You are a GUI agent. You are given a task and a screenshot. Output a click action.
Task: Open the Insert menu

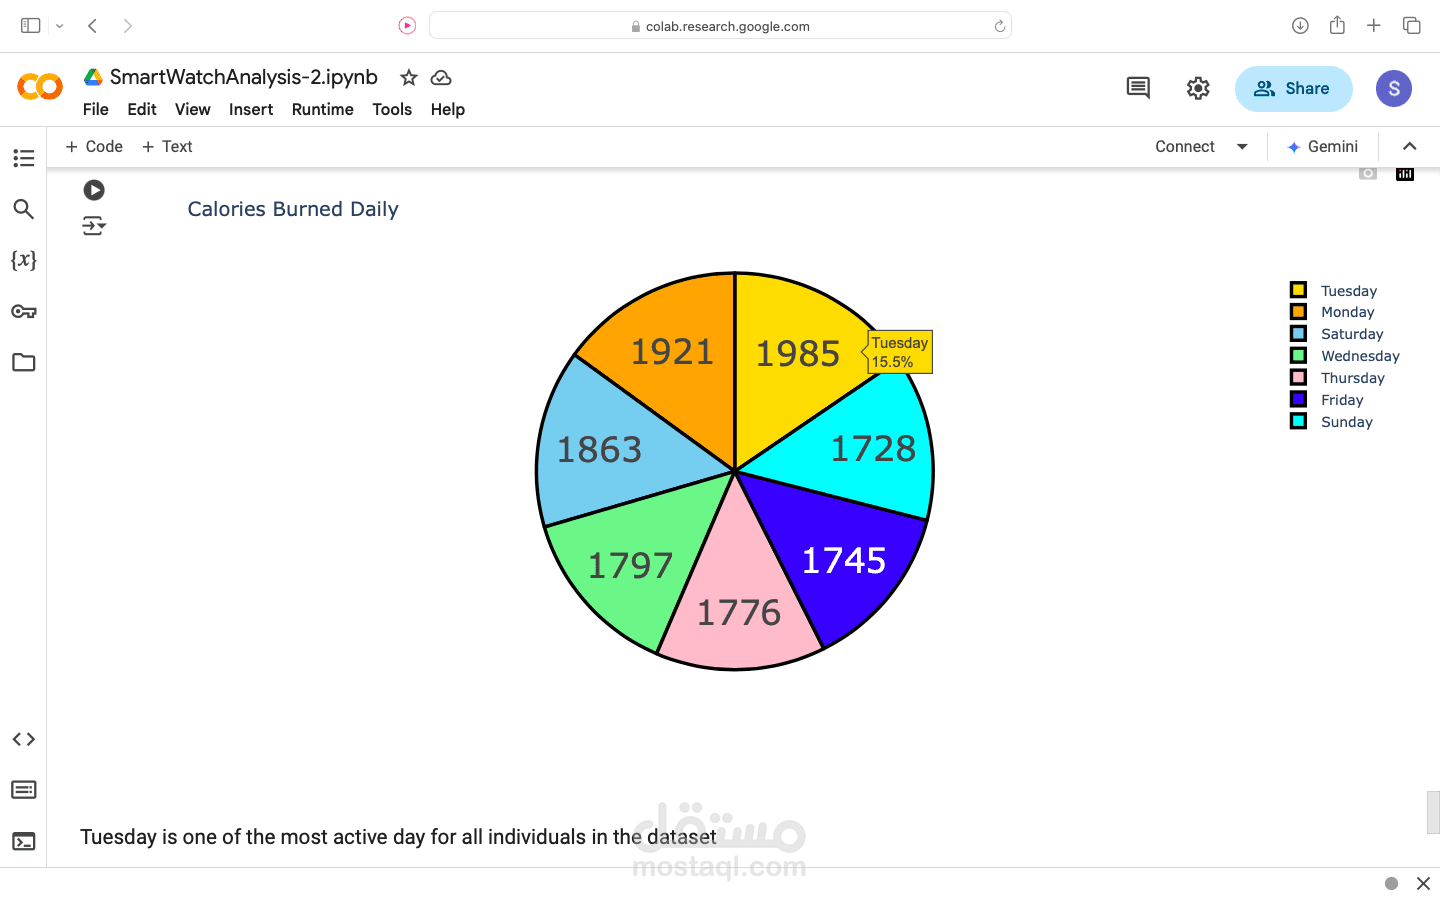pos(251,109)
